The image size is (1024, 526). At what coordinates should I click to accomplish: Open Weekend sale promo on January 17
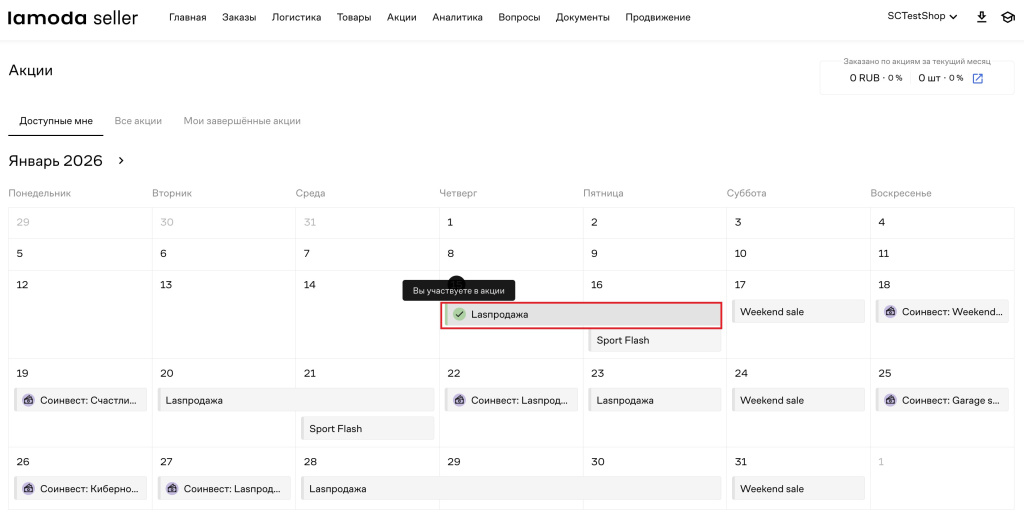797,312
